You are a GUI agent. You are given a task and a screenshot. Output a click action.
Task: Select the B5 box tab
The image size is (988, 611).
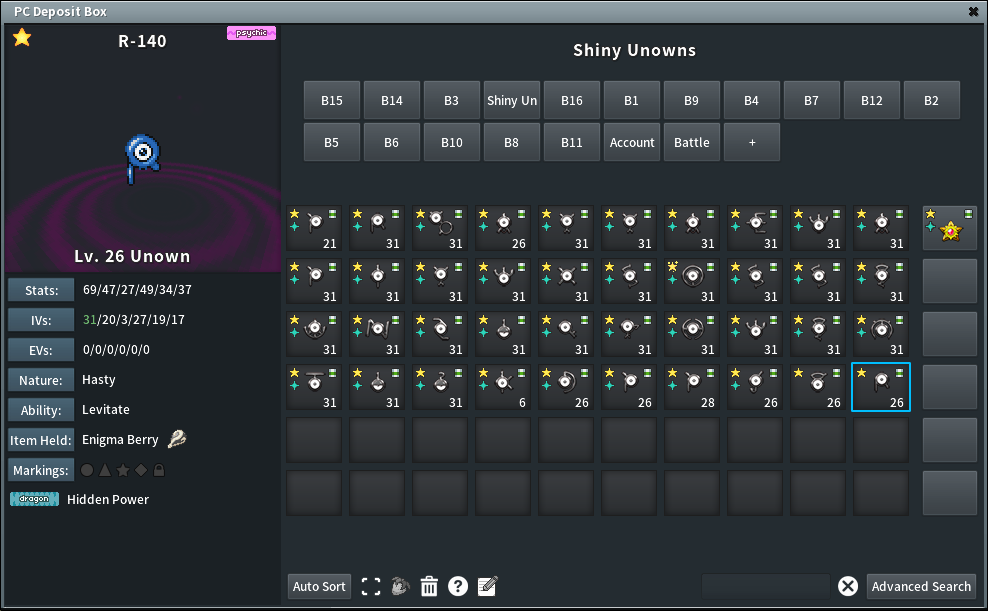pos(332,142)
